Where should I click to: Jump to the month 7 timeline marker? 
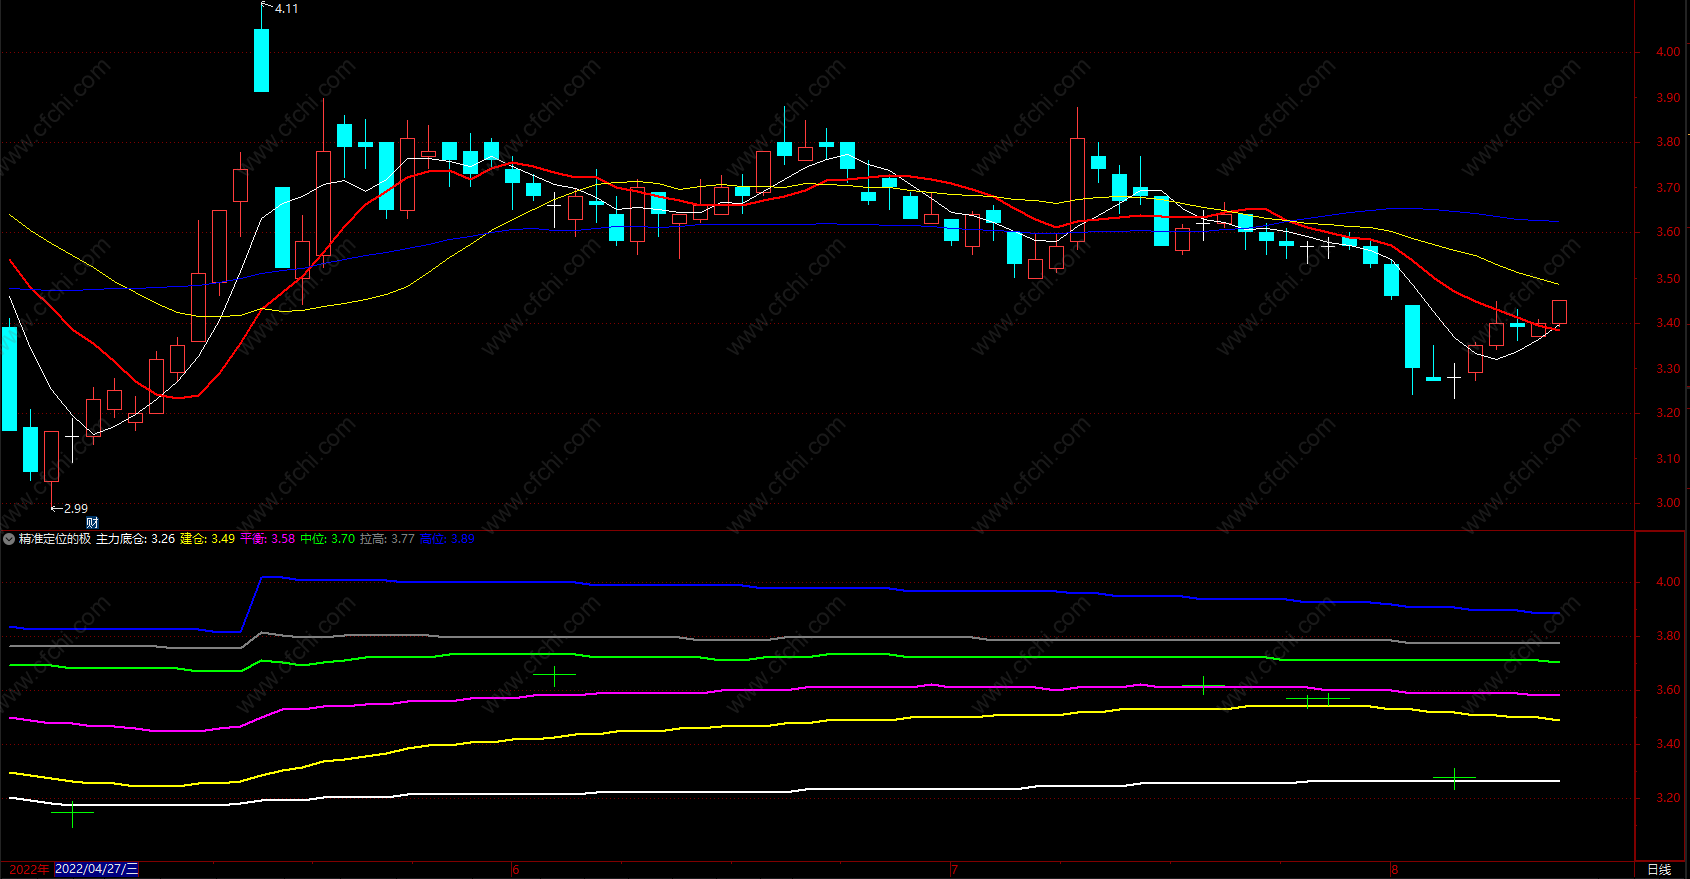[x=954, y=870]
